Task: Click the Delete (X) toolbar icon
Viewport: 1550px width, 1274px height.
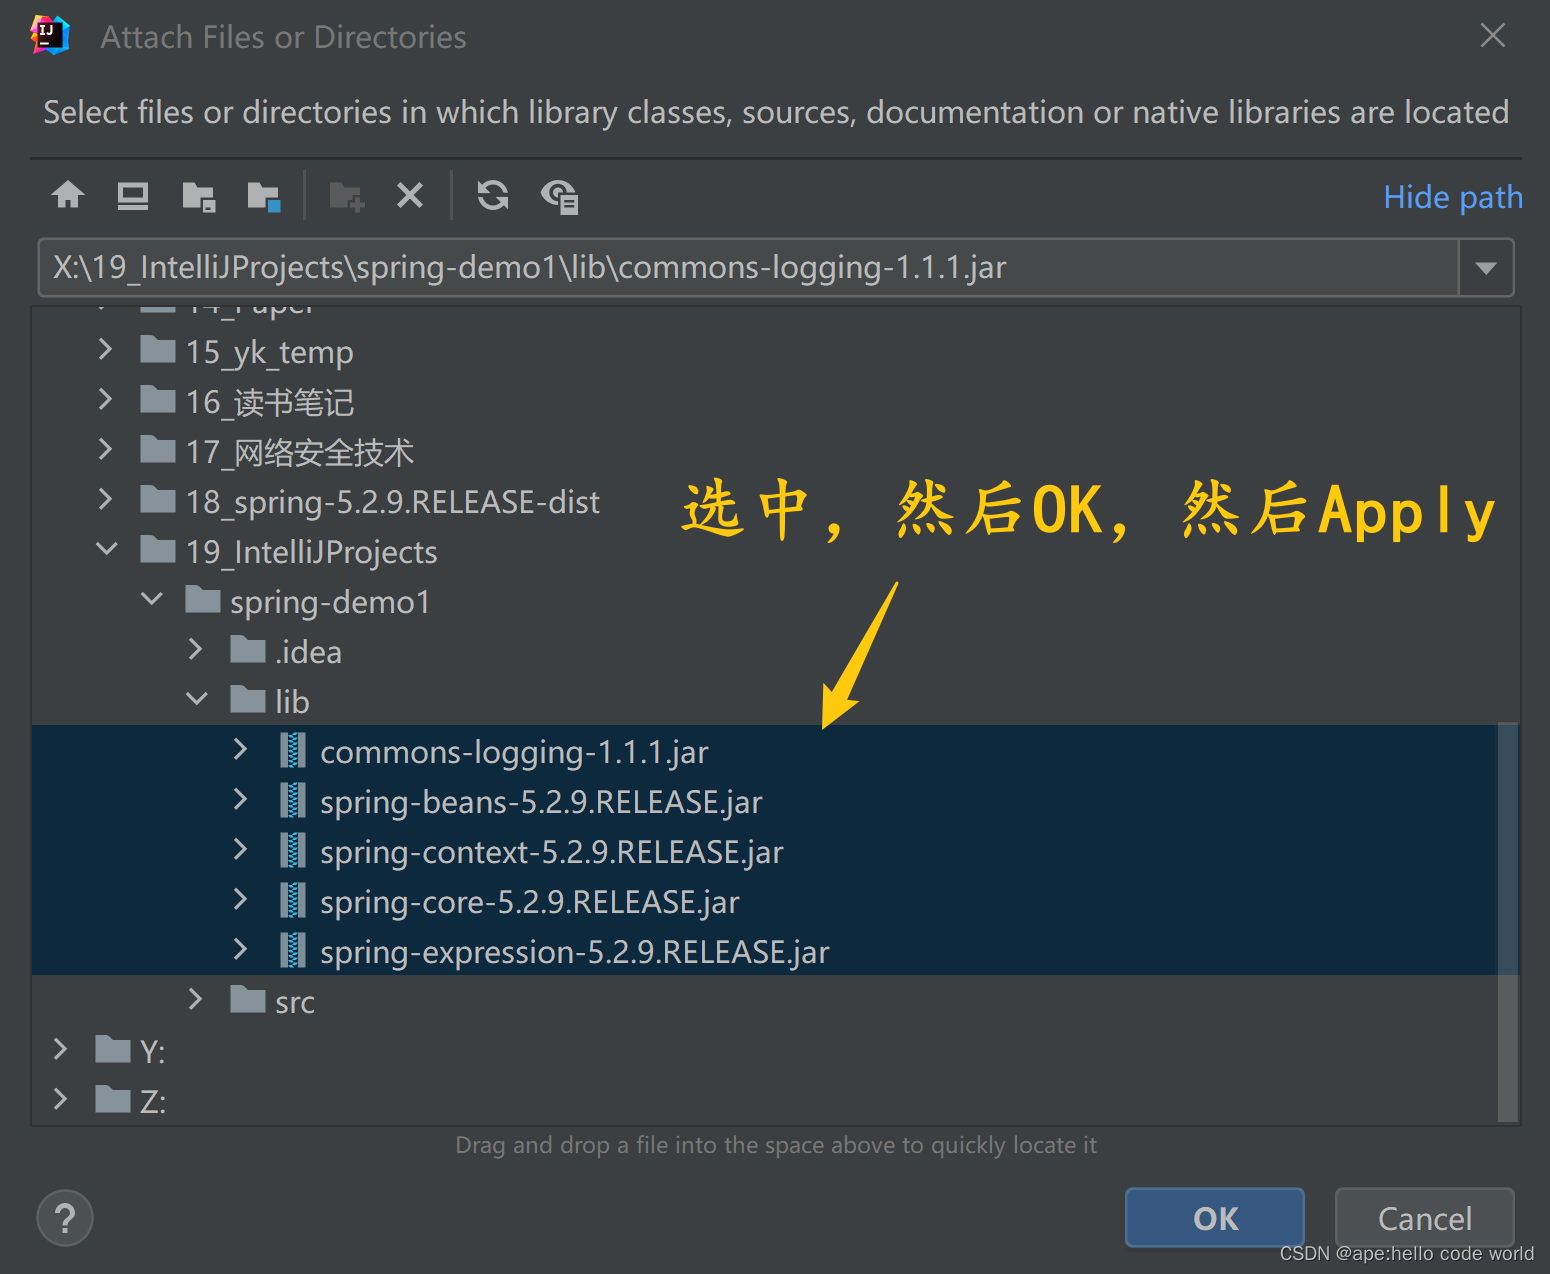Action: pyautogui.click(x=410, y=195)
